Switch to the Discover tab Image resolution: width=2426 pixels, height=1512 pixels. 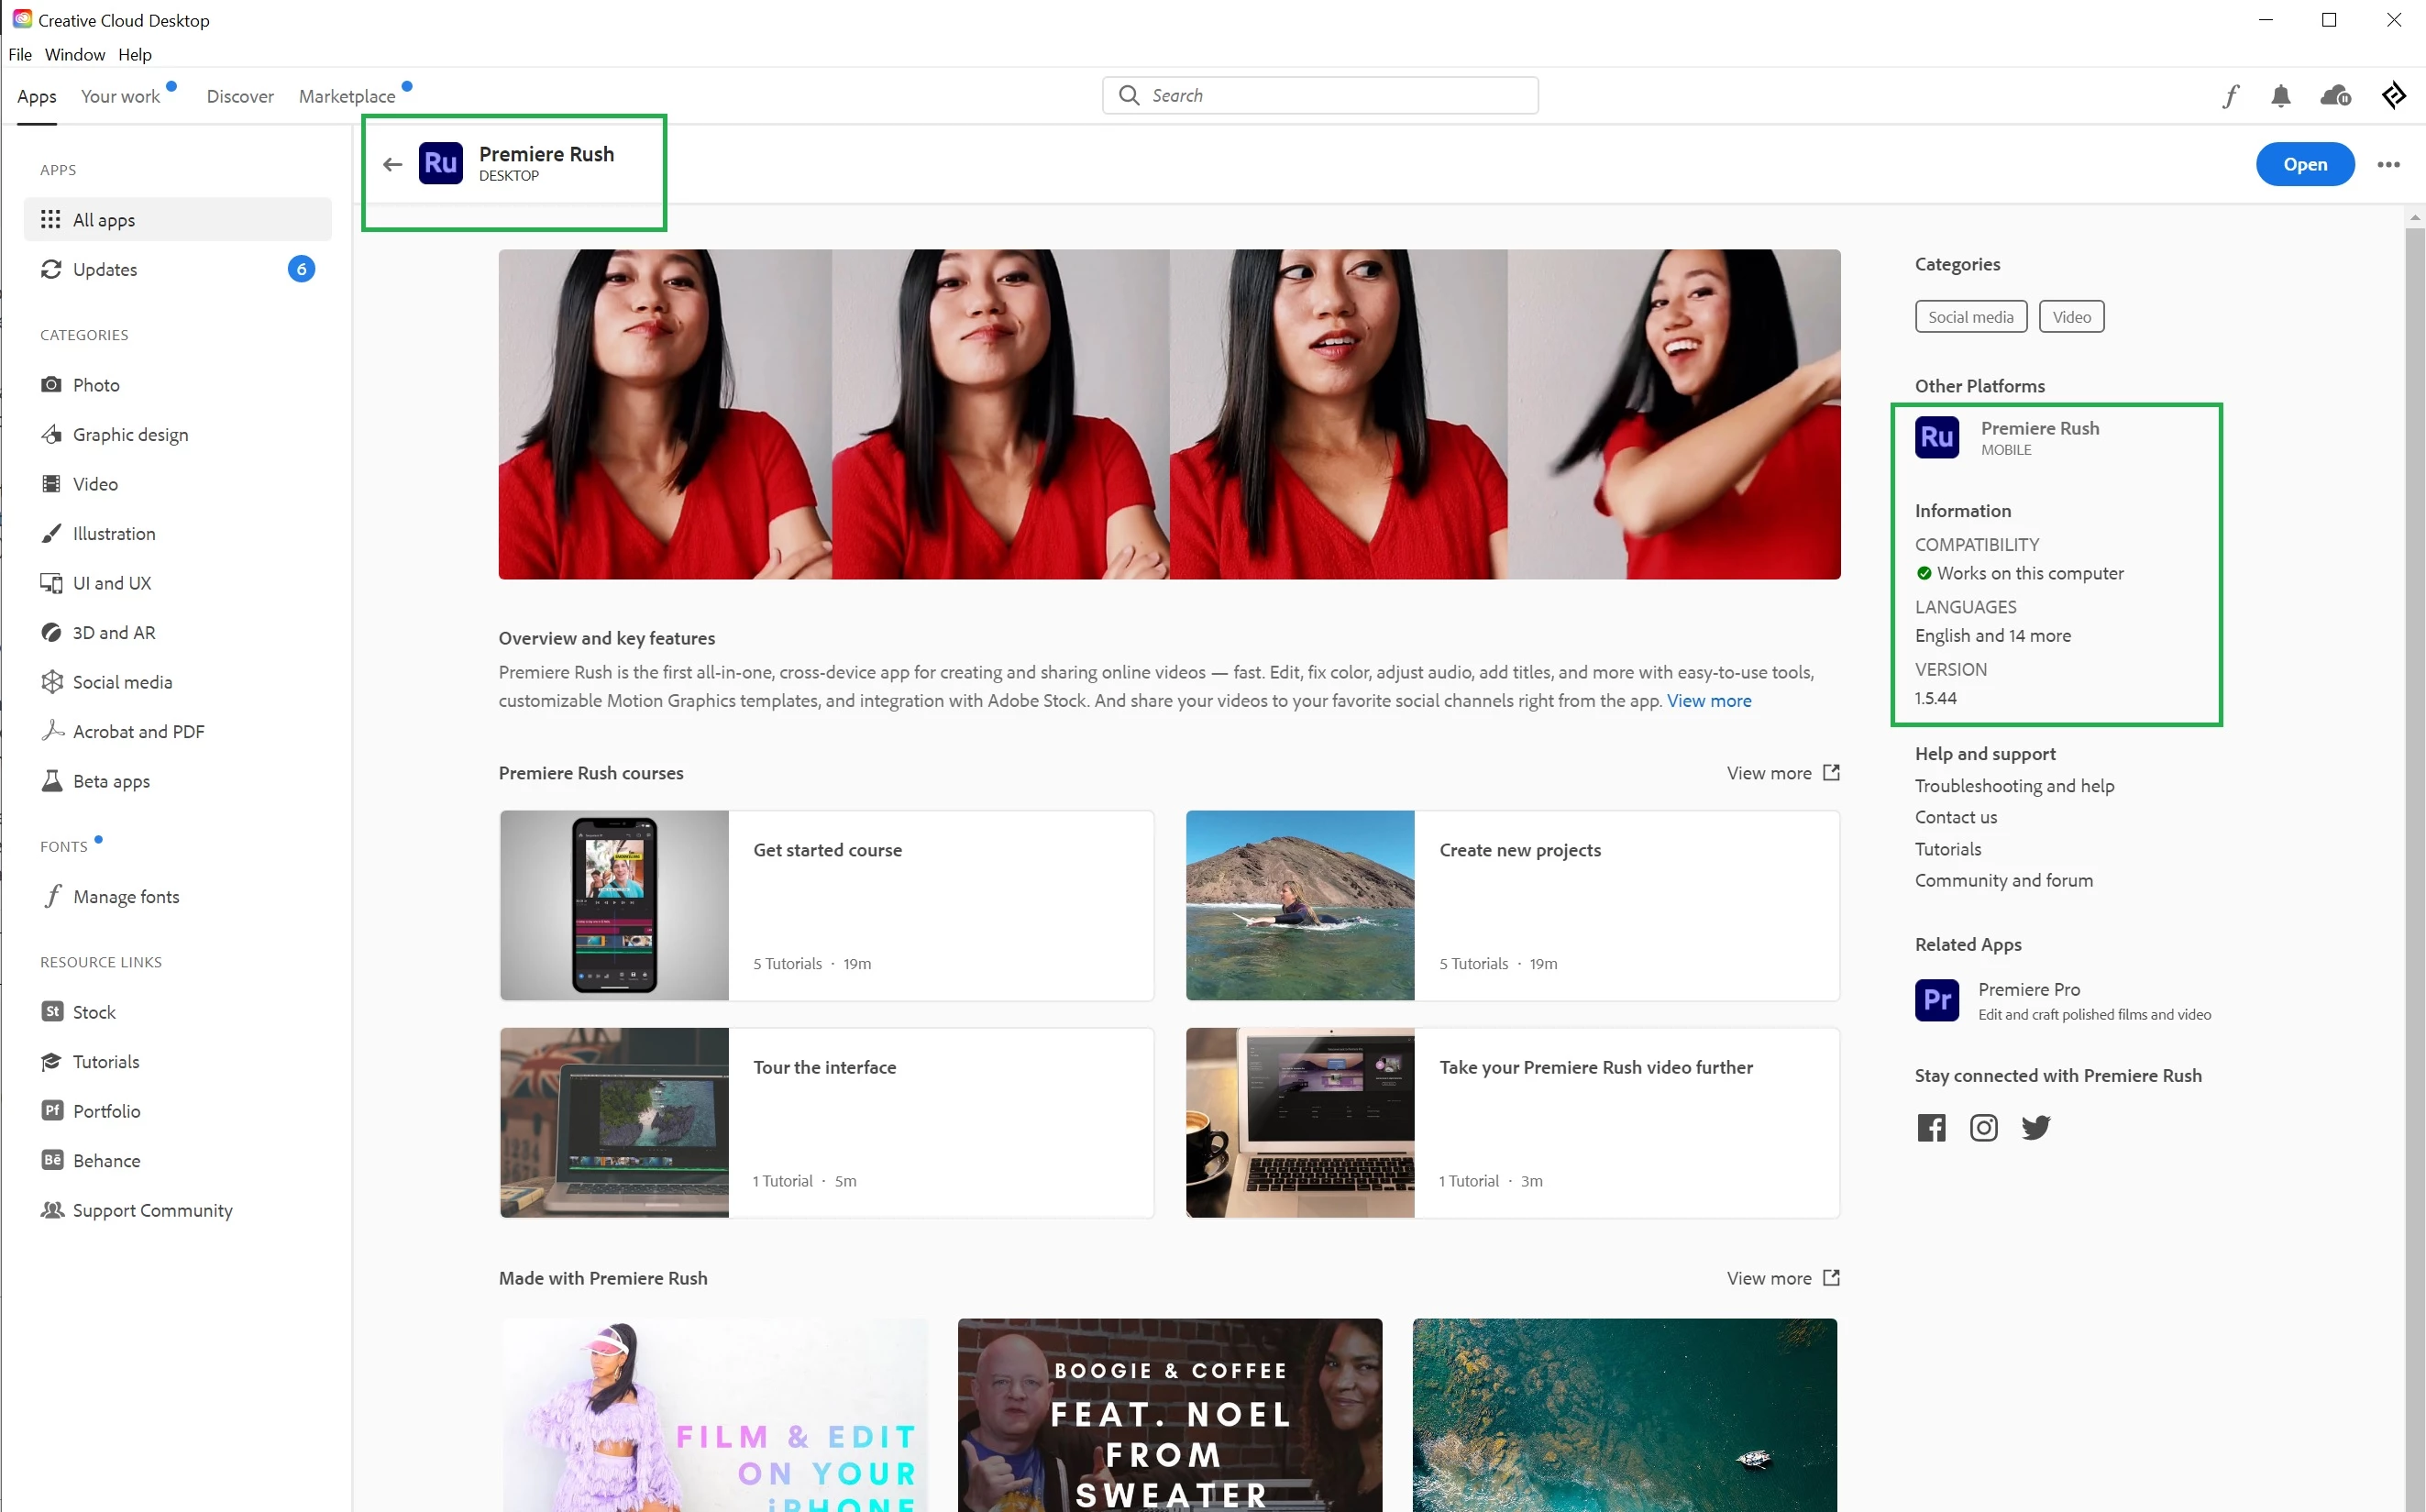(x=240, y=96)
